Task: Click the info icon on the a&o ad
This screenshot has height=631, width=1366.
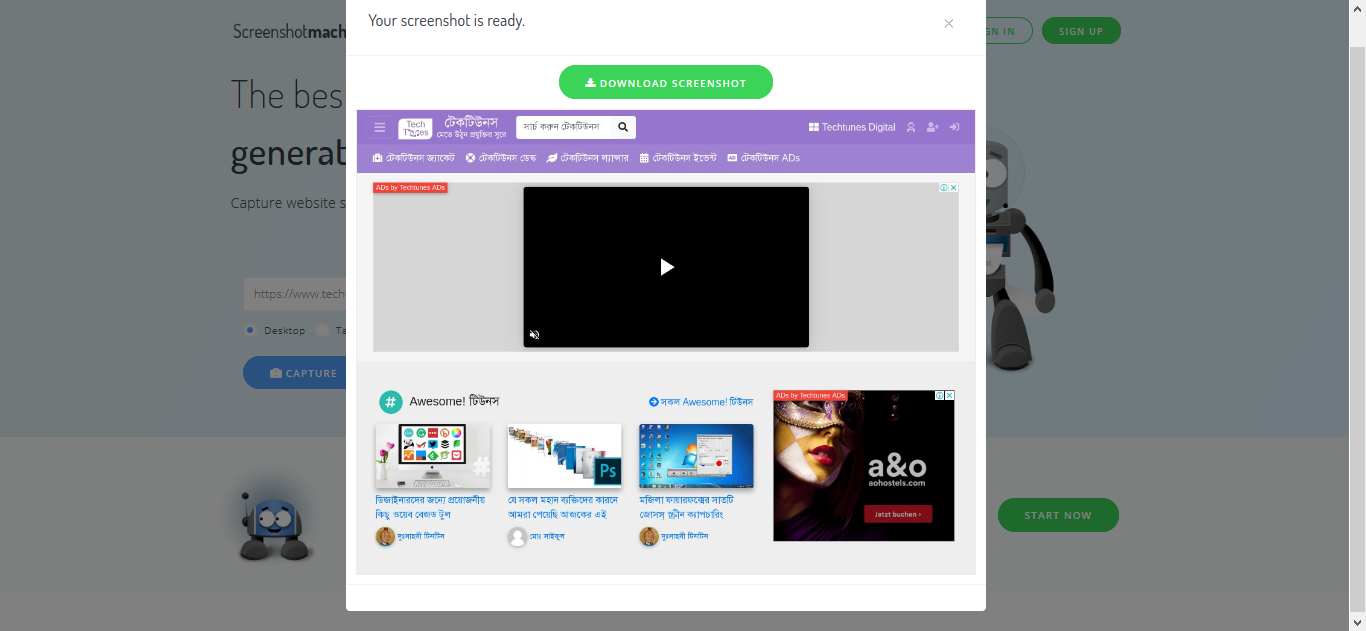Action: (939, 396)
